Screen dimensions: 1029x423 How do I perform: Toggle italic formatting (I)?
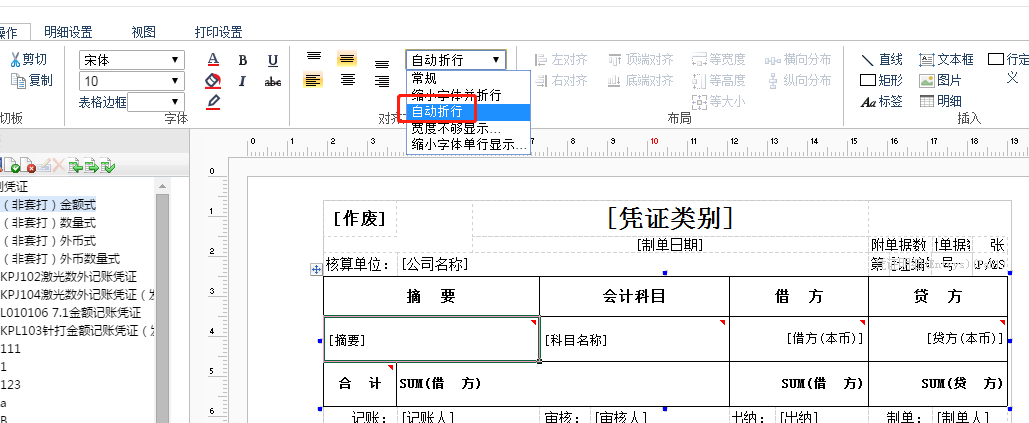pyautogui.click(x=242, y=81)
